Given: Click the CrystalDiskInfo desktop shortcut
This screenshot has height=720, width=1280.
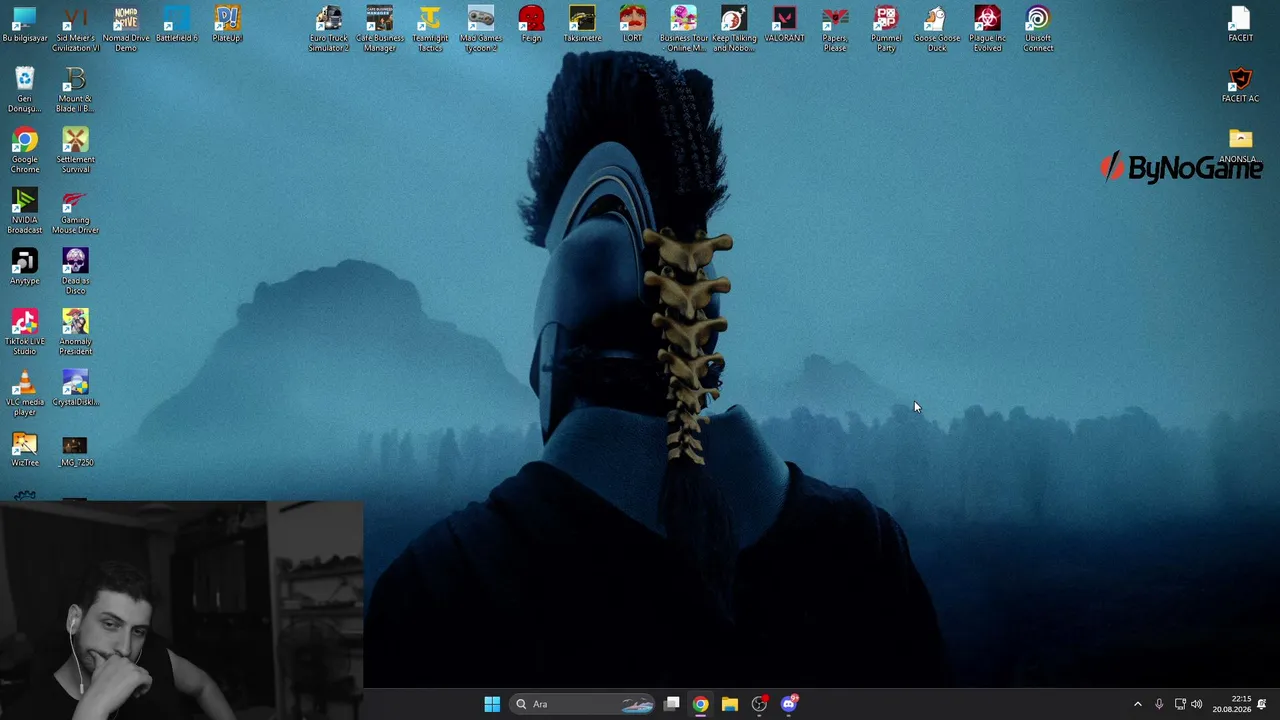Looking at the screenshot, I should [x=75, y=389].
